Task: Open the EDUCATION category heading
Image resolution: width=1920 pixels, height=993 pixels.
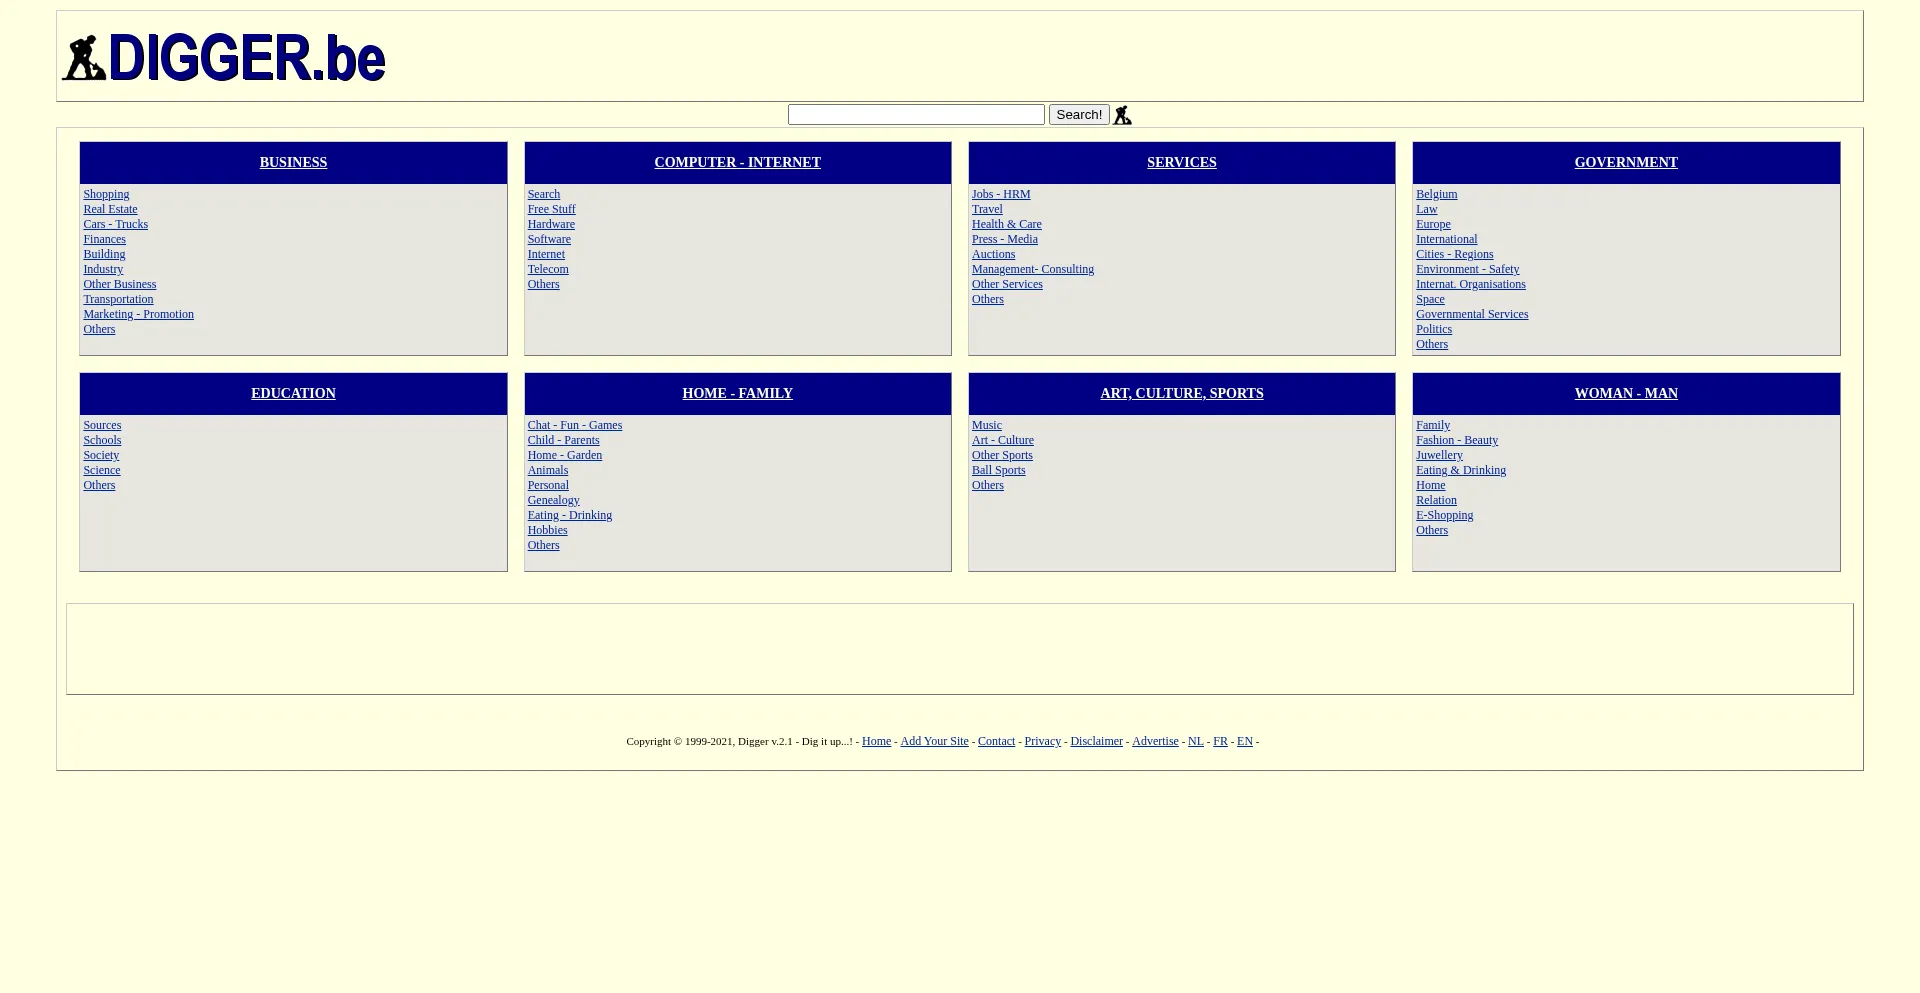Action: [293, 393]
